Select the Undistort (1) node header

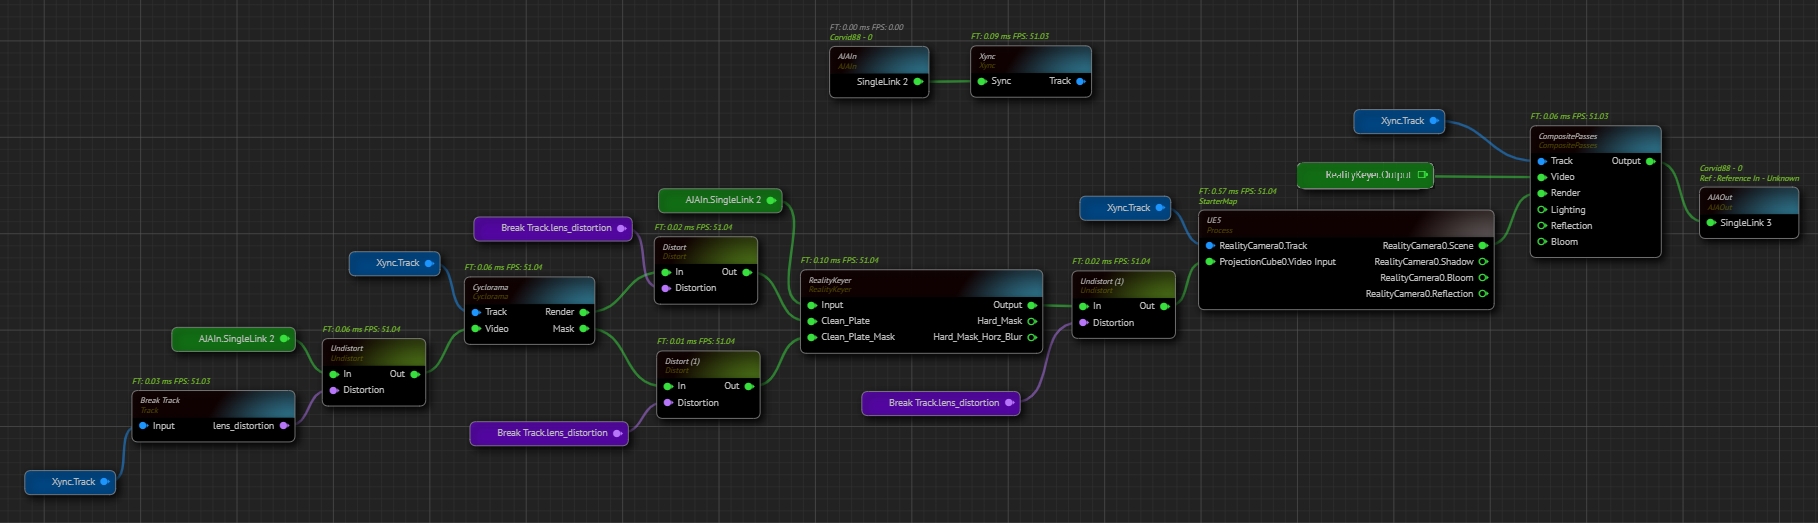coord(1122,284)
